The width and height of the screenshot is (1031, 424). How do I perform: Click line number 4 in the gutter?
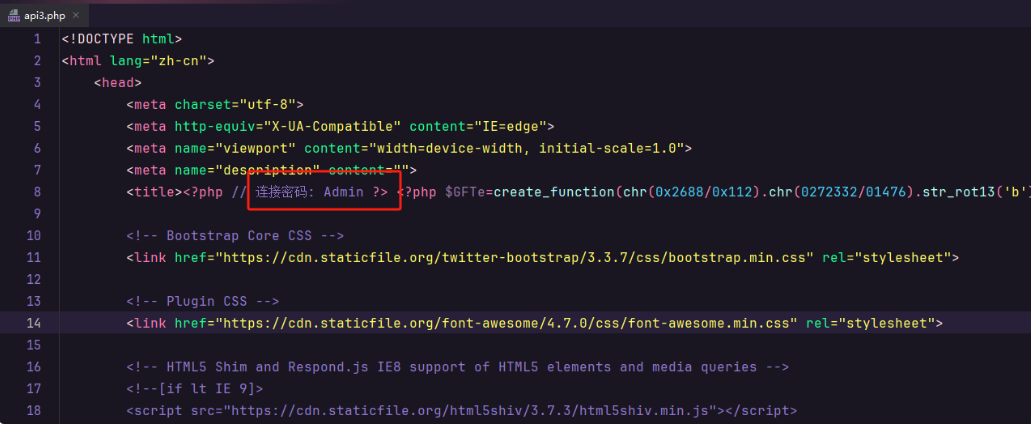coord(37,104)
